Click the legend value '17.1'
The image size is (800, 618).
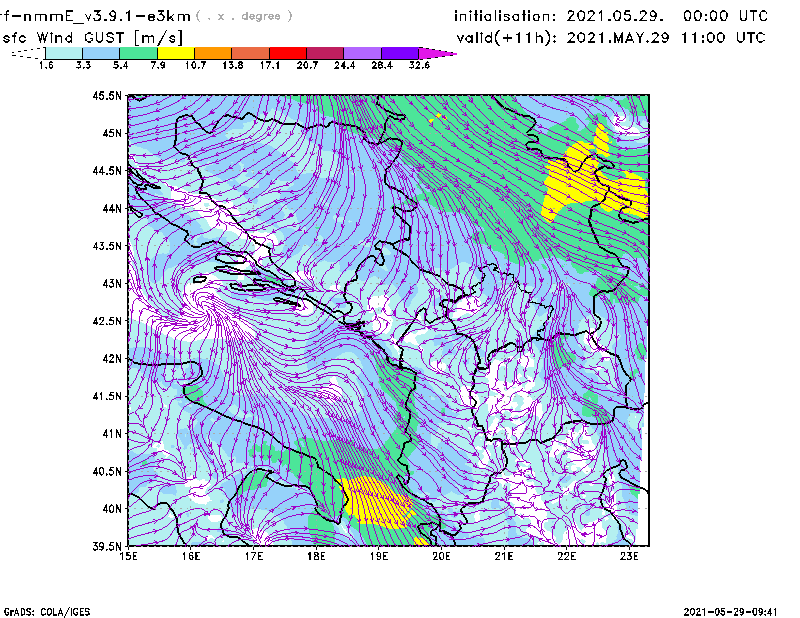[270, 65]
